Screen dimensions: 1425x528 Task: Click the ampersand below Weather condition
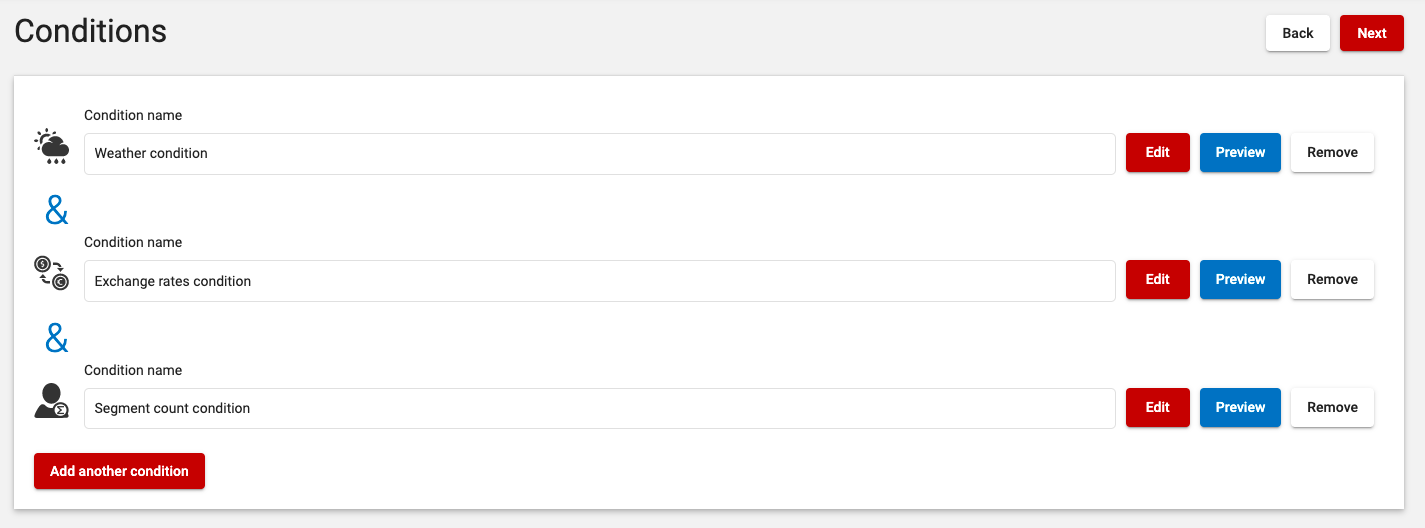(x=57, y=210)
